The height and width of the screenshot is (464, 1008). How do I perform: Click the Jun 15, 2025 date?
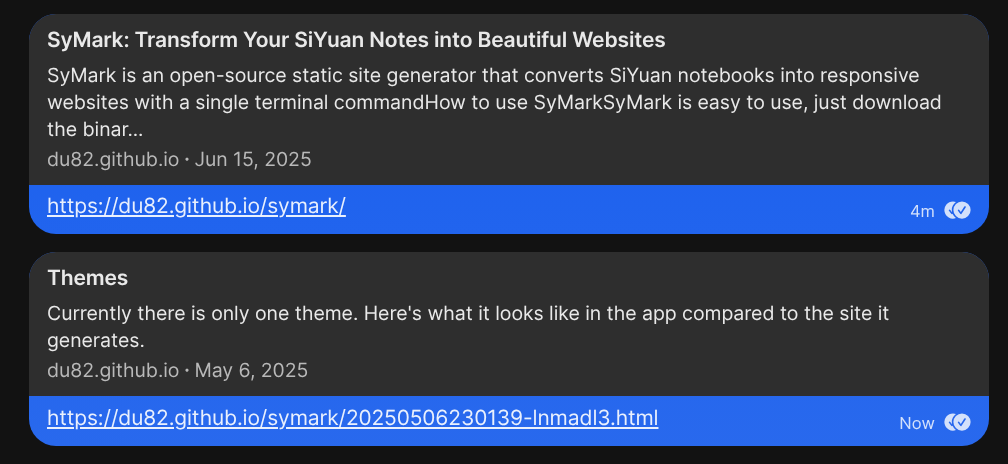point(253,159)
